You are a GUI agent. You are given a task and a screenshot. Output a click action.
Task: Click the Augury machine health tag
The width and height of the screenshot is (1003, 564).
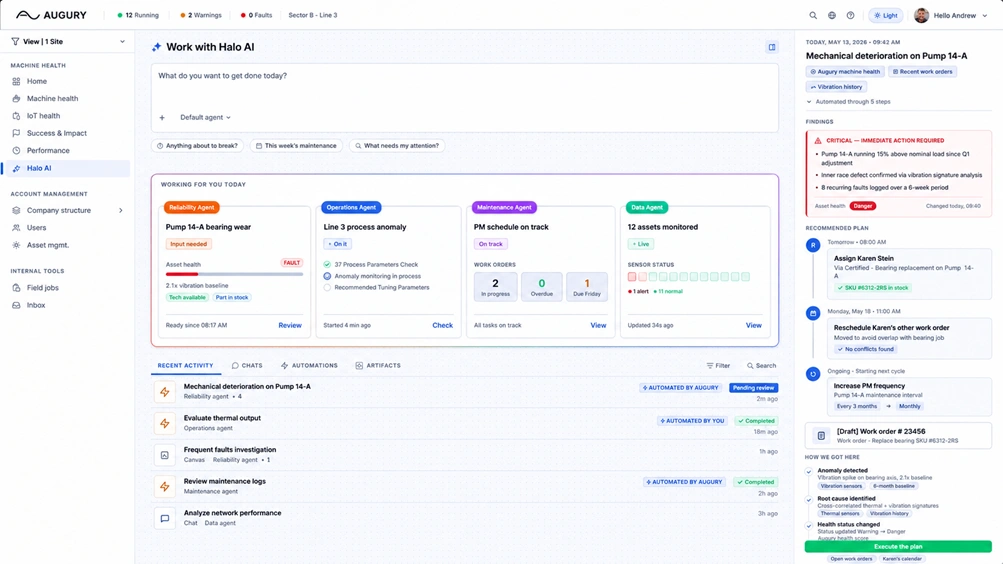pyautogui.click(x=845, y=72)
